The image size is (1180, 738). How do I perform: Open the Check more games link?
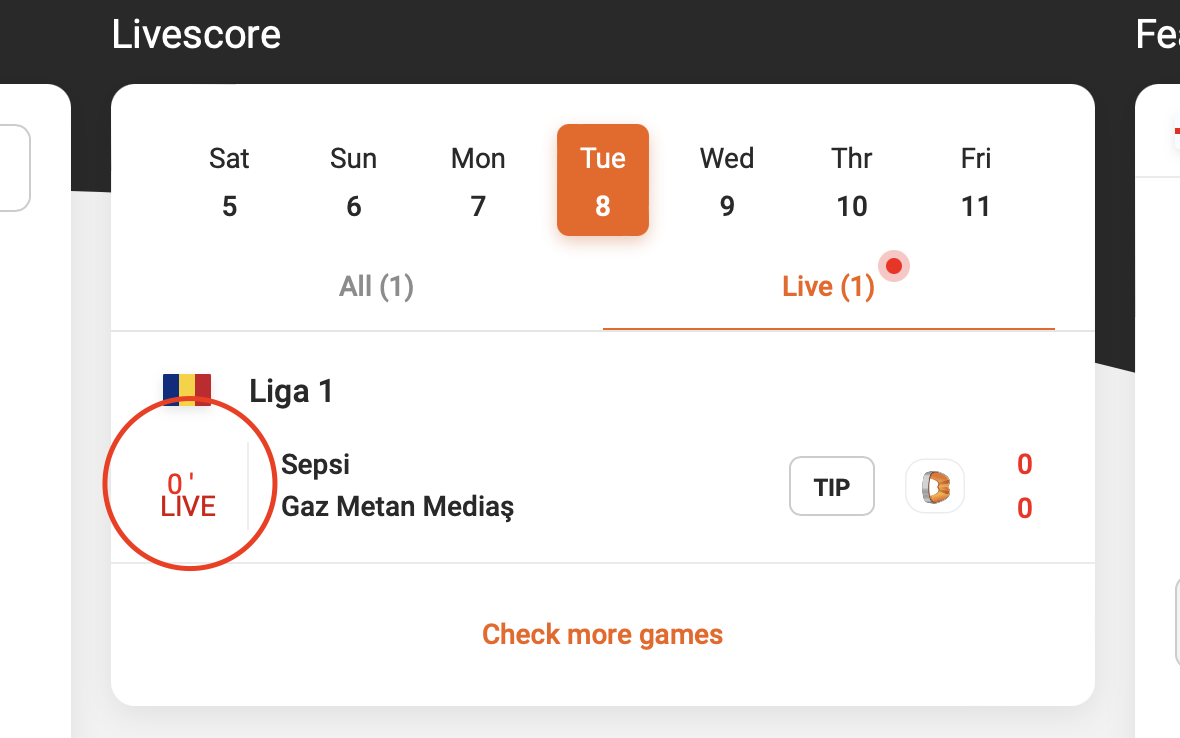click(x=602, y=634)
